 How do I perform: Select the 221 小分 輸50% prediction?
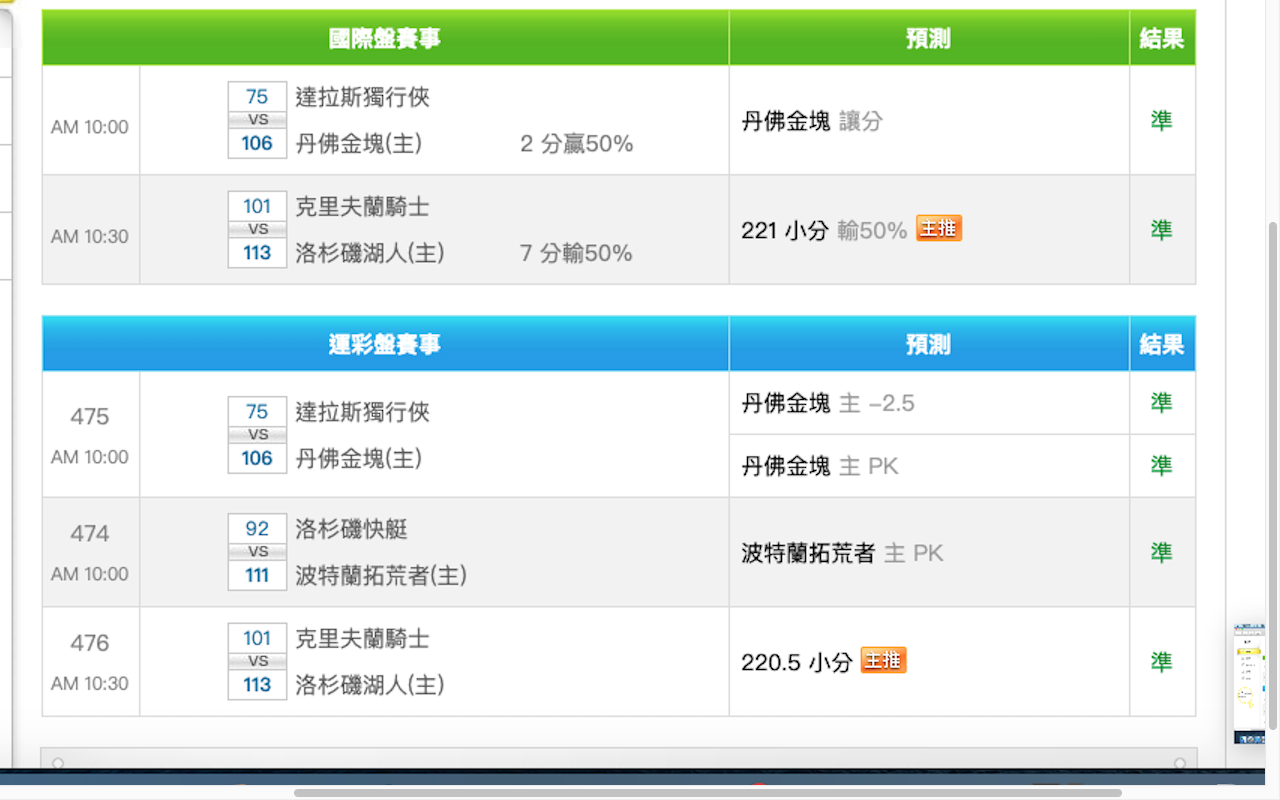point(824,230)
